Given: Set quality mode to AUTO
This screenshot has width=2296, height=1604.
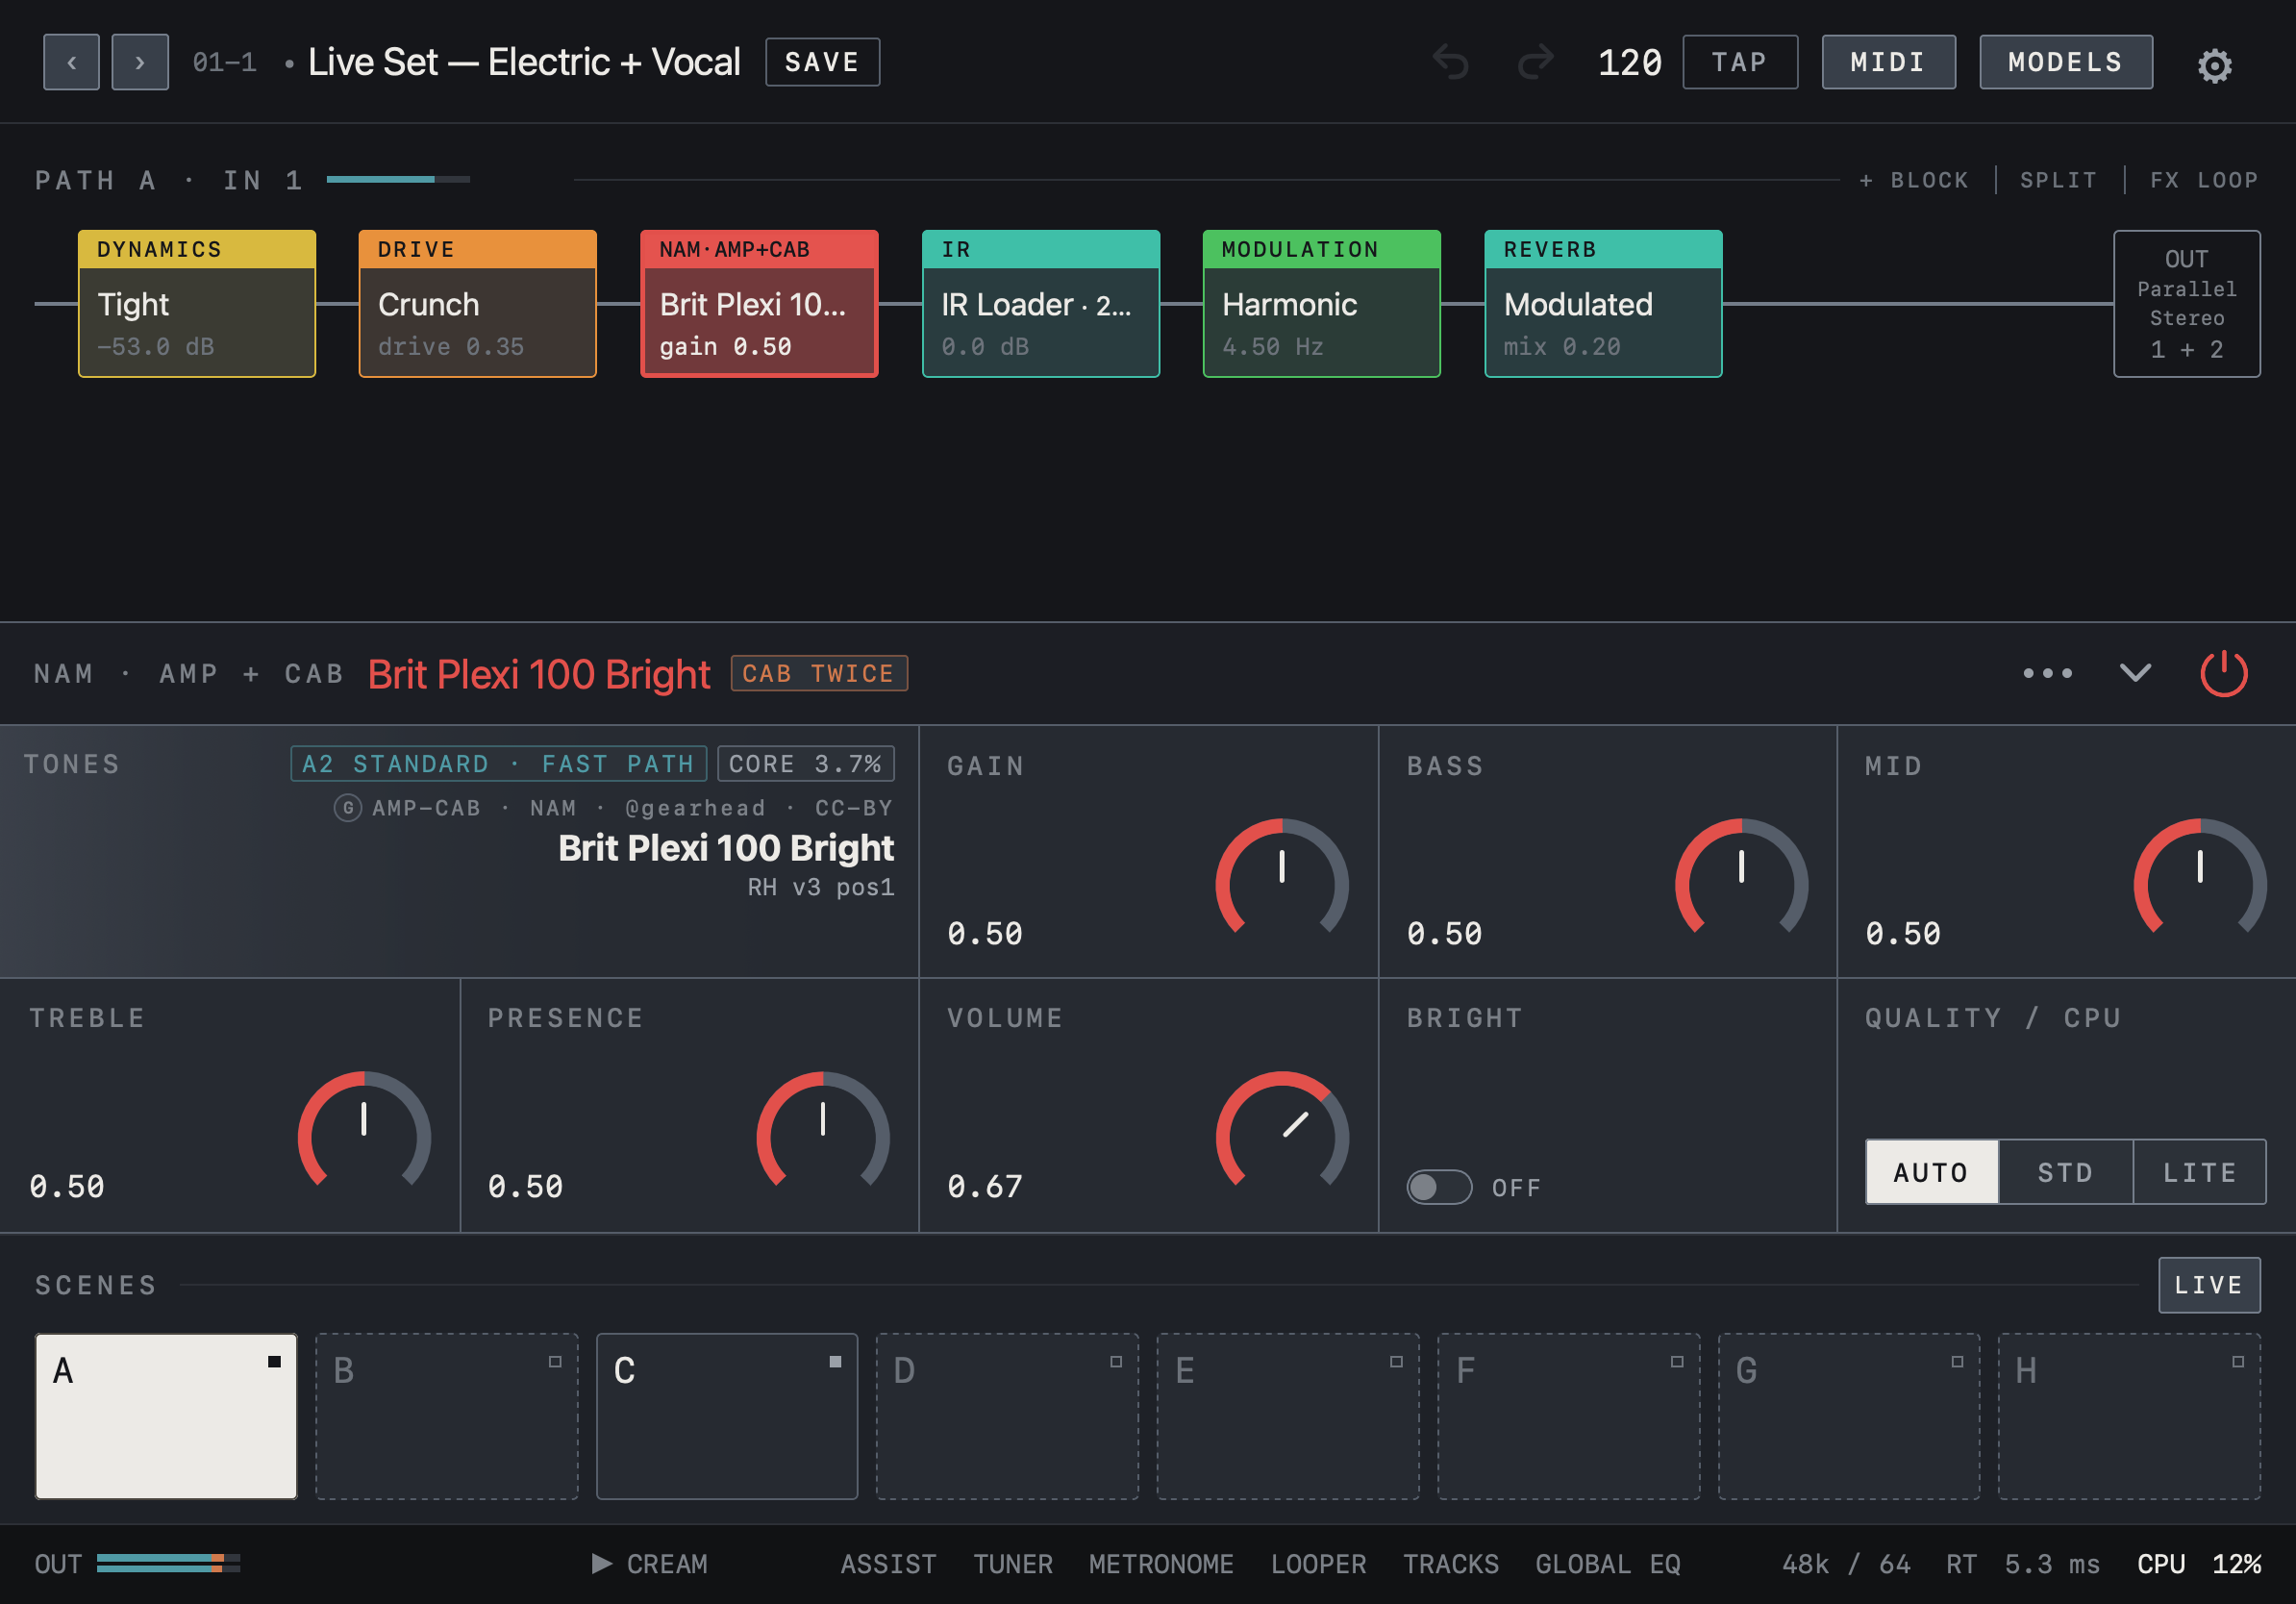Looking at the screenshot, I should click(1931, 1171).
